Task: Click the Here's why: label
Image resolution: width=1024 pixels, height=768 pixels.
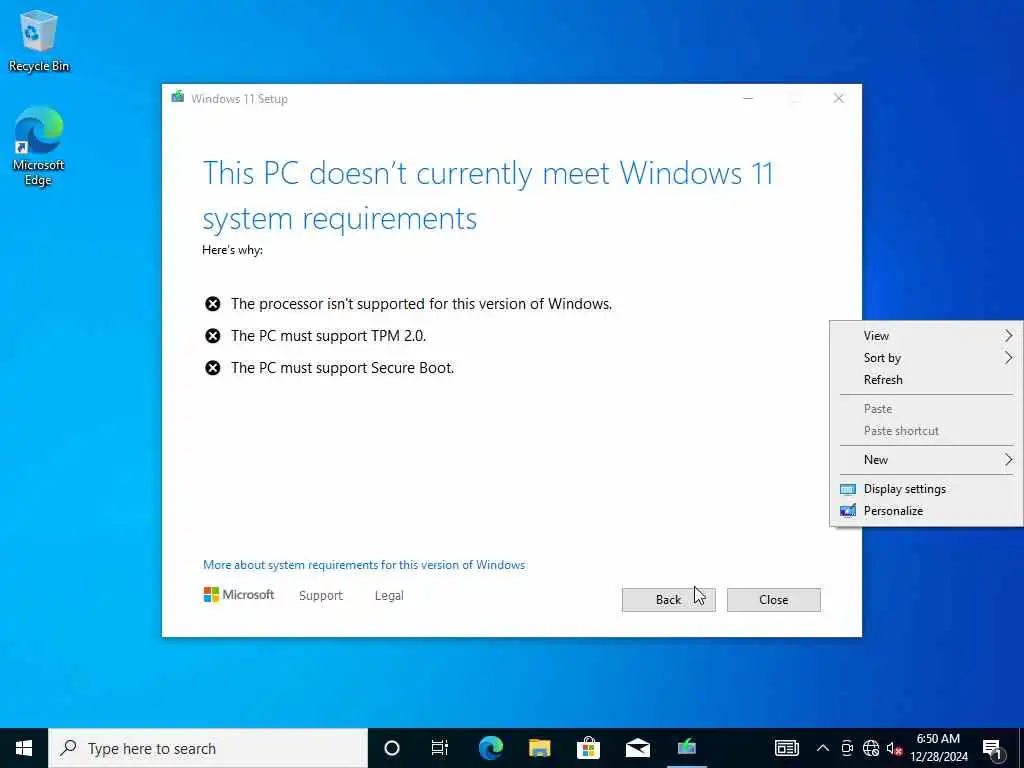Action: click(x=232, y=250)
